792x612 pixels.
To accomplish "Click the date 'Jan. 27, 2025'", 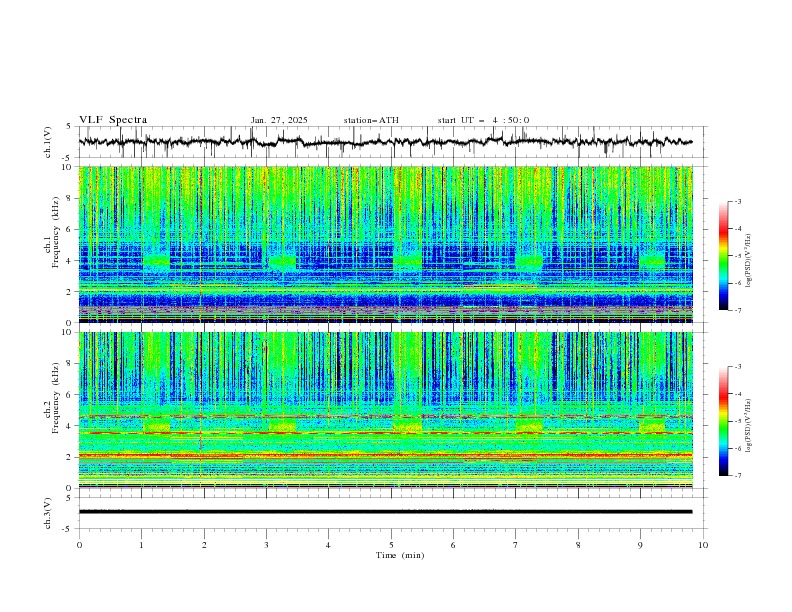I will tap(279, 120).
